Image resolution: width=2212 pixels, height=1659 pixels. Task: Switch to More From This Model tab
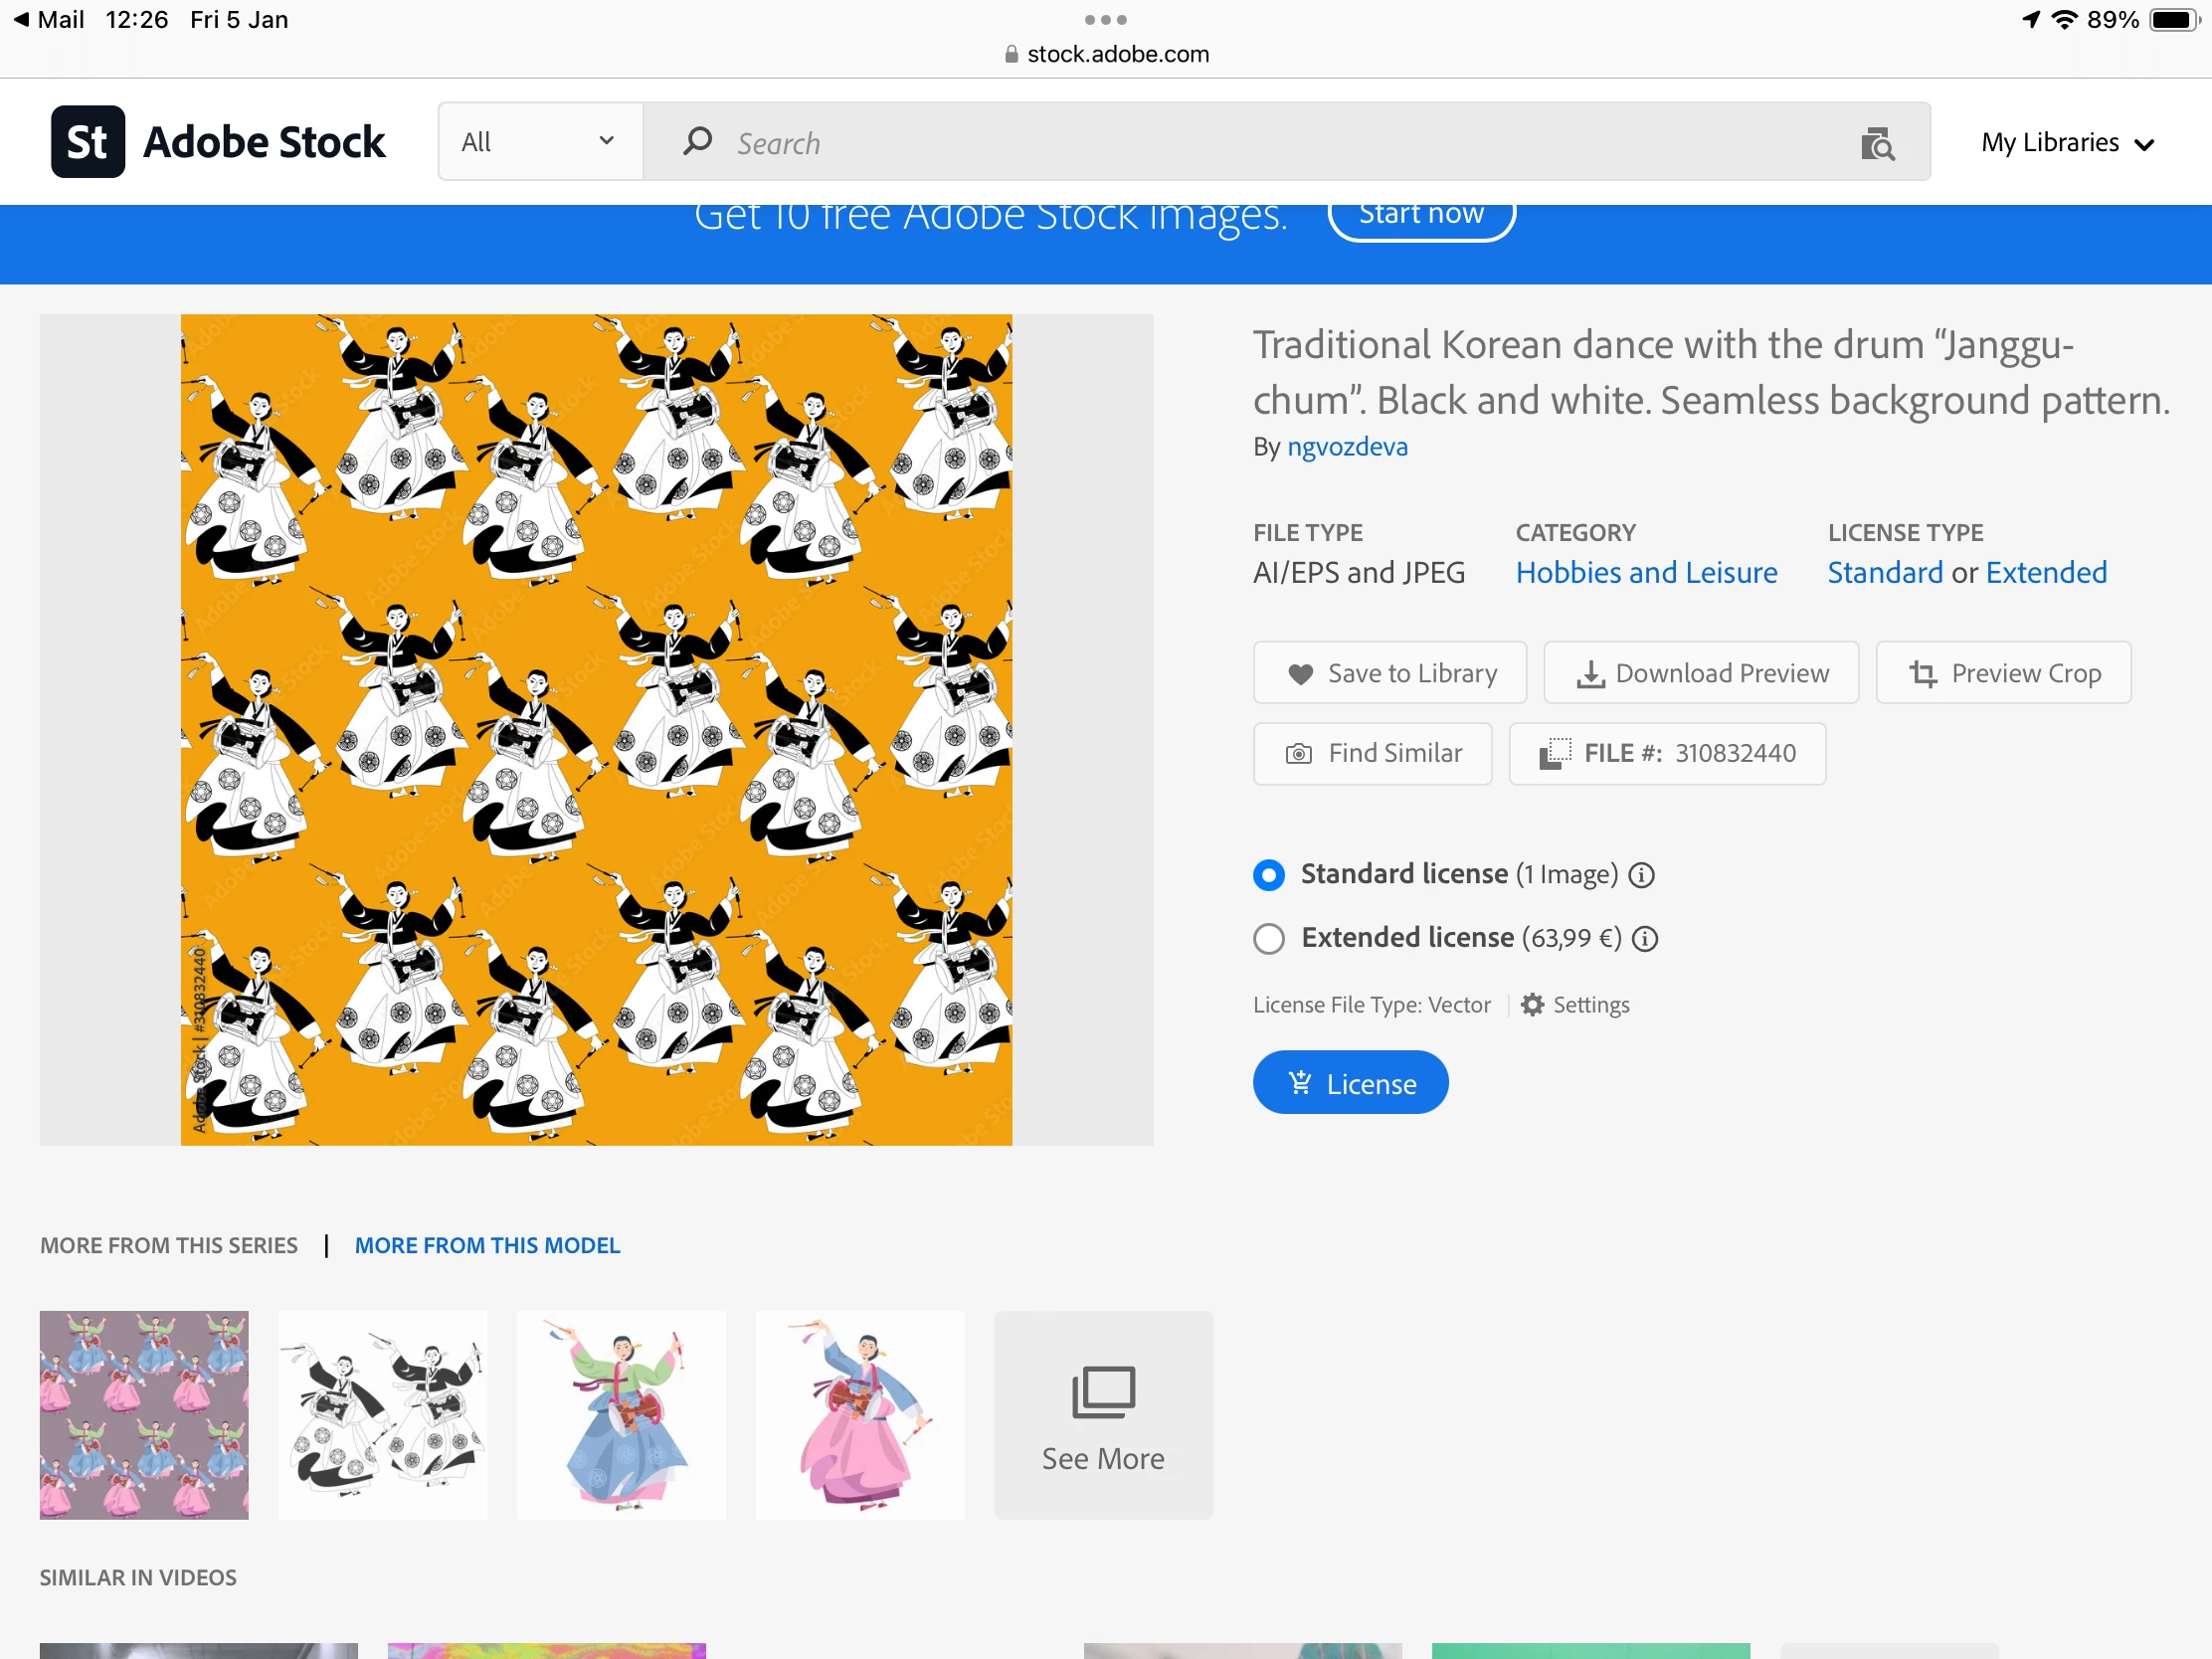click(487, 1245)
